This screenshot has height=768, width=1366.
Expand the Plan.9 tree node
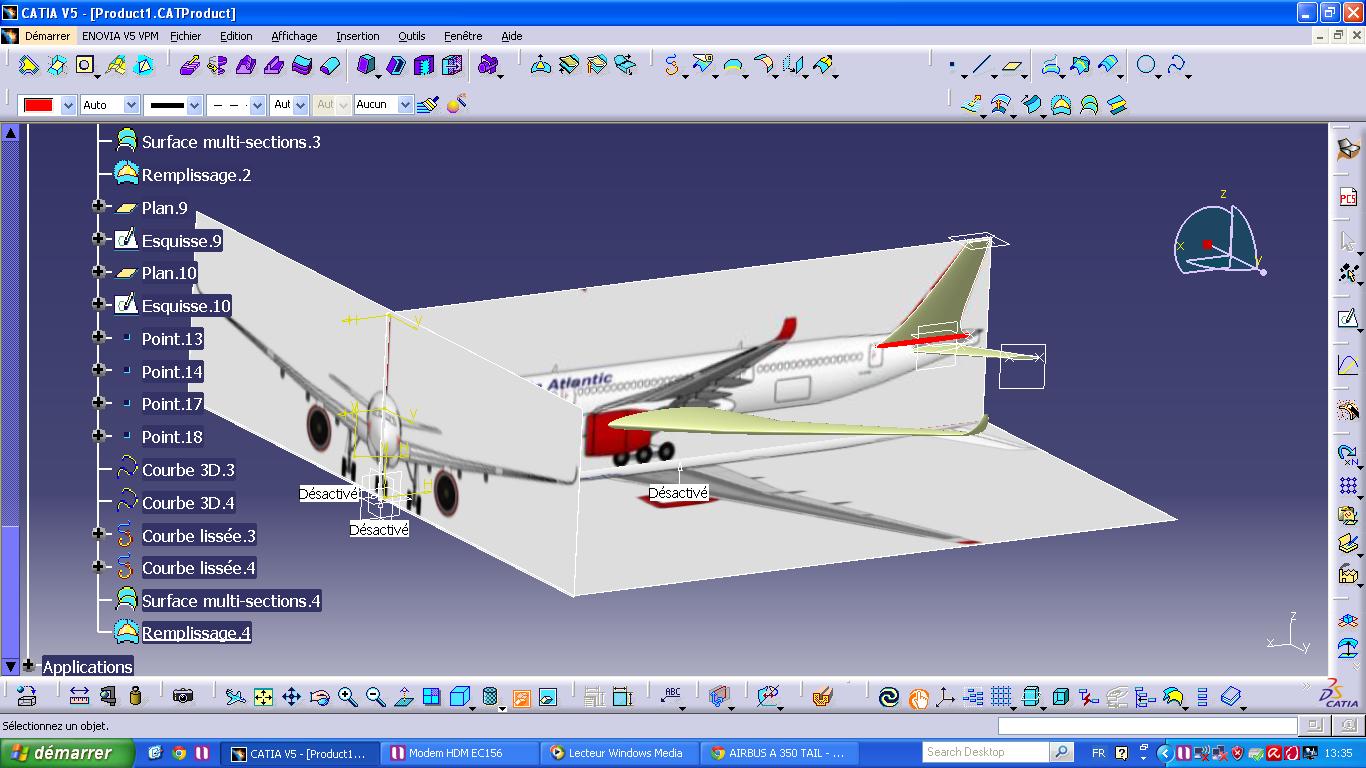click(x=98, y=207)
